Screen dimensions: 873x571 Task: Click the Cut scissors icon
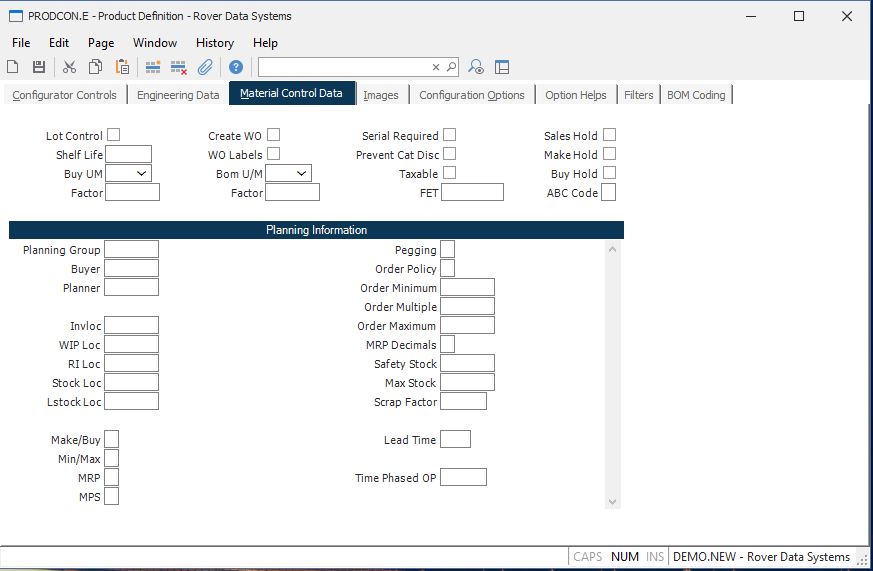(x=69, y=67)
